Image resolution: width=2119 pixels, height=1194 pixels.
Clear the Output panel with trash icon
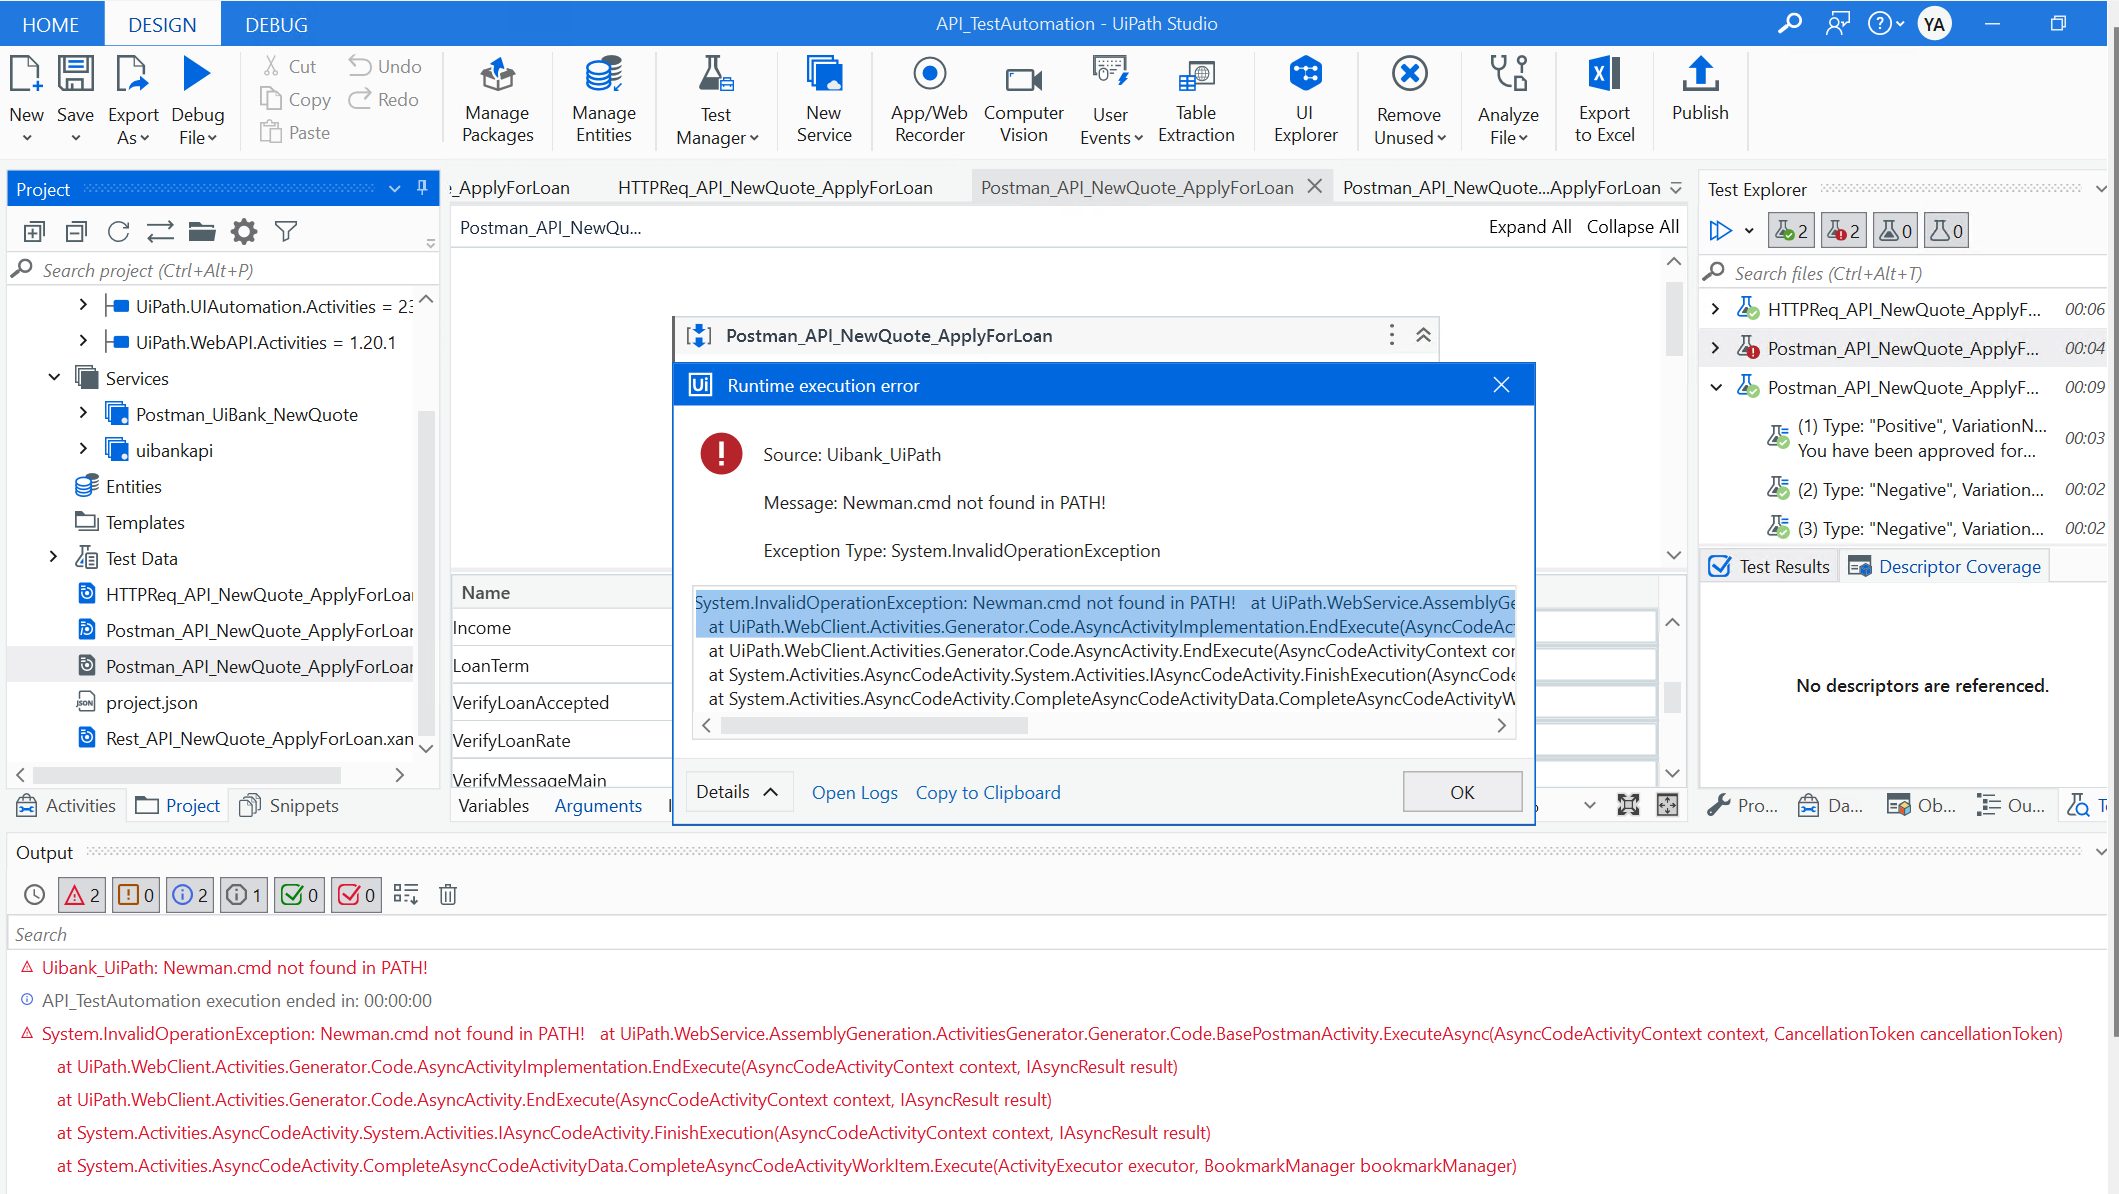tap(448, 895)
